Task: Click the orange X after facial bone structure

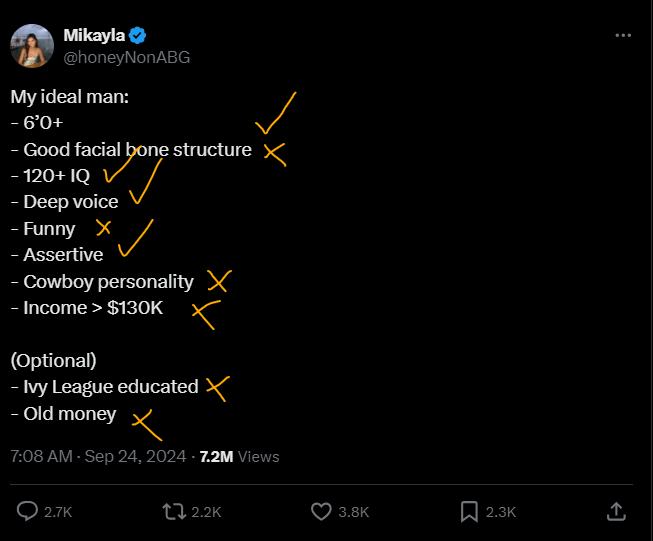Action: pyautogui.click(x=275, y=153)
